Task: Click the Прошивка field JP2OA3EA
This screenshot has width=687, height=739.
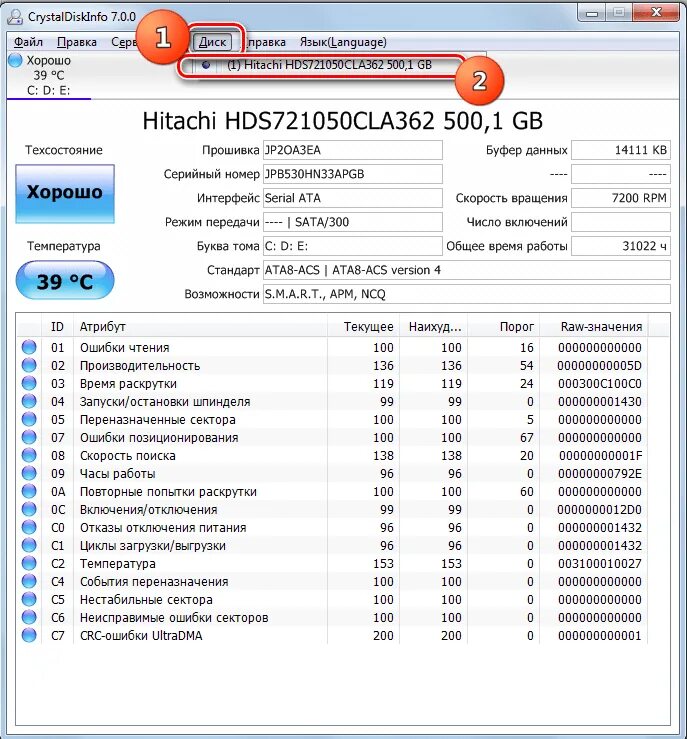Action: point(352,150)
